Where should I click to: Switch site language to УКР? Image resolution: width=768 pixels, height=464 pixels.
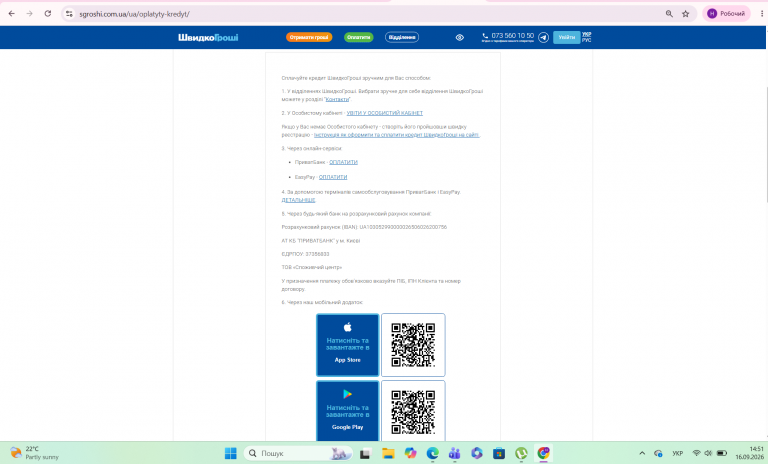586,34
